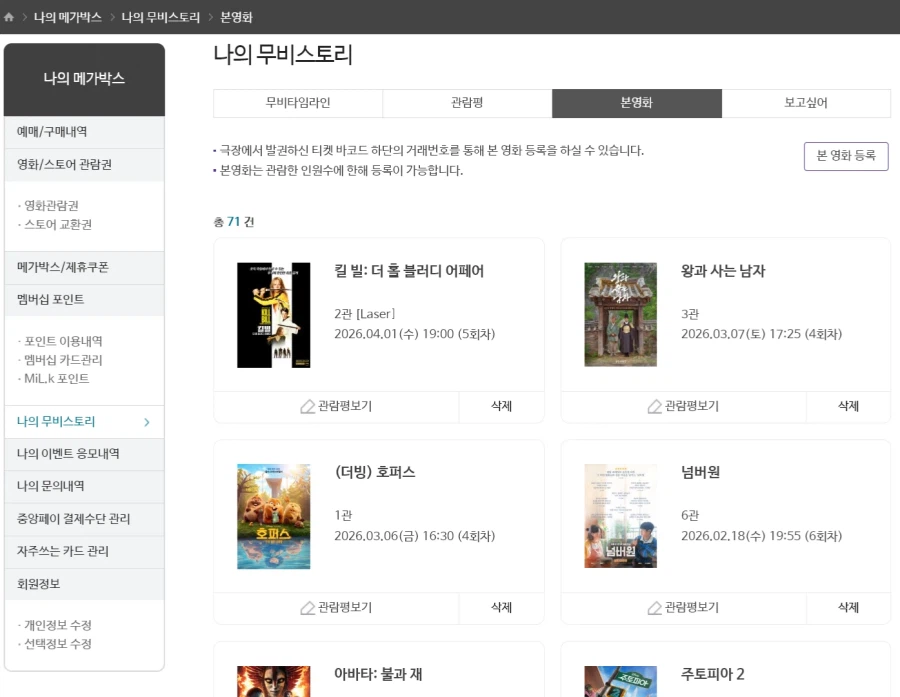The image size is (900, 697).
Task: Click the 호퍼스 movie poster thumbnail
Action: [x=273, y=515]
